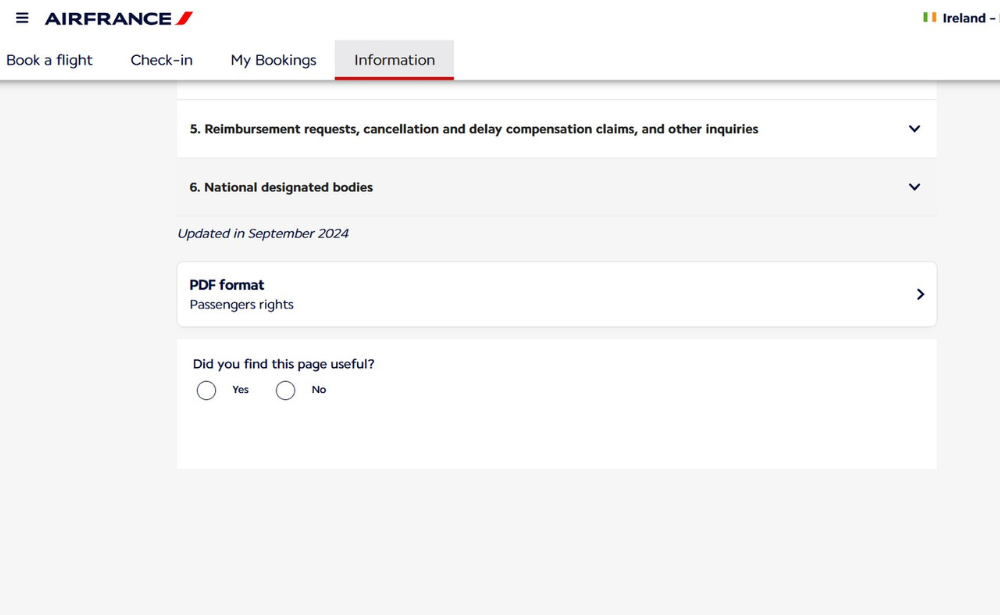This screenshot has width=1000, height=615.
Task: Collapse section 5 about compensation claims
Action: click(913, 128)
